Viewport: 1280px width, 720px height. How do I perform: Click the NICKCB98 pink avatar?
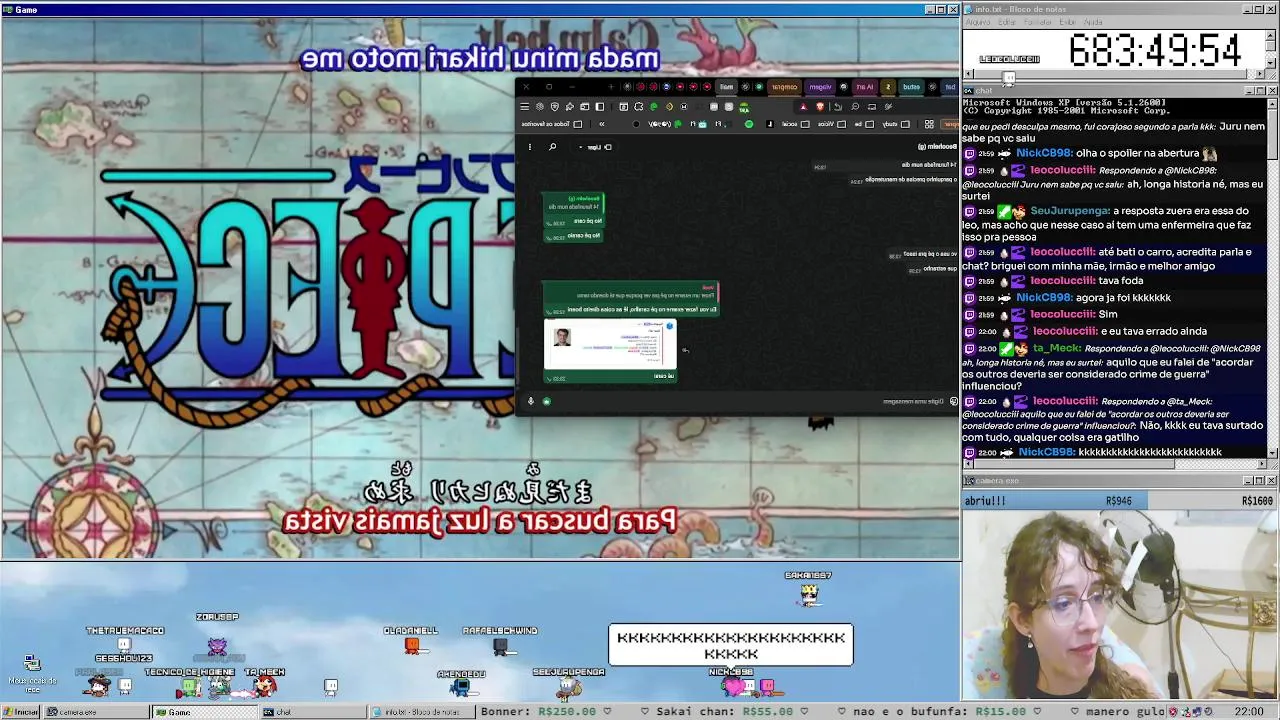(x=733, y=687)
